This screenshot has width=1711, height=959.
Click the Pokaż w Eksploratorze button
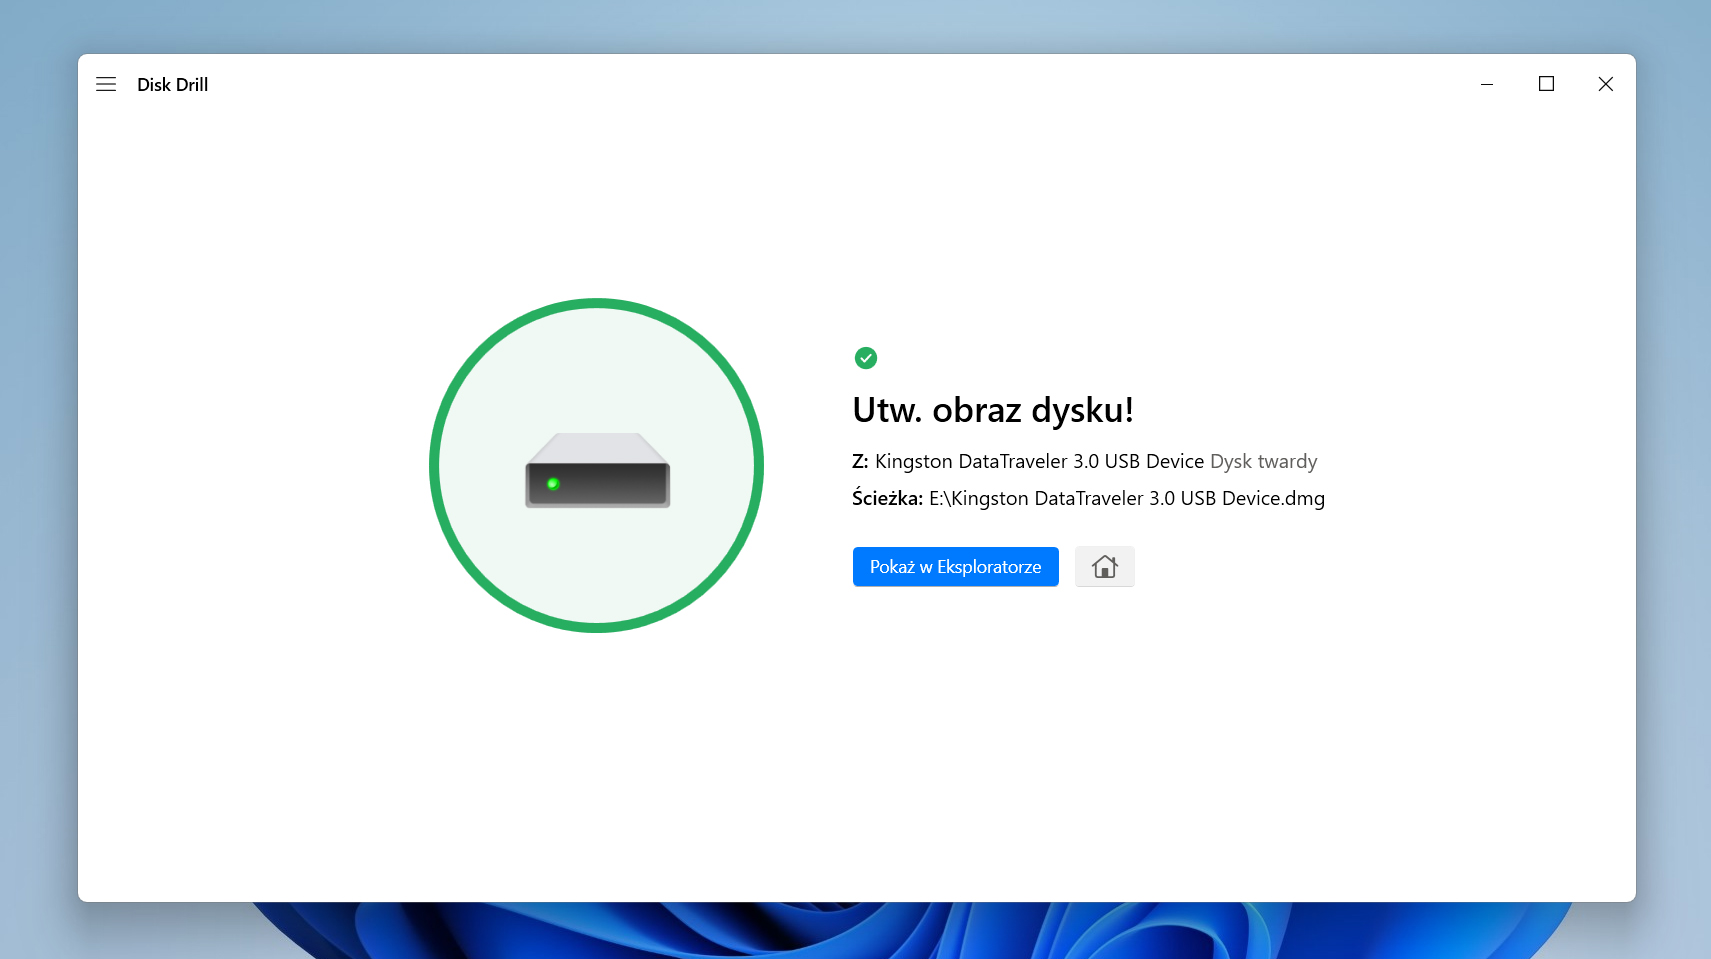click(x=955, y=567)
